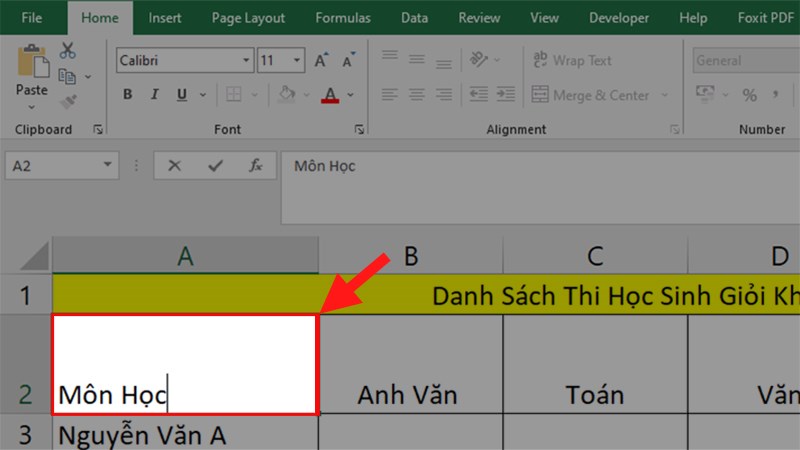Open Insert Function with the fx icon
Viewport: 800px width, 450px height.
255,166
